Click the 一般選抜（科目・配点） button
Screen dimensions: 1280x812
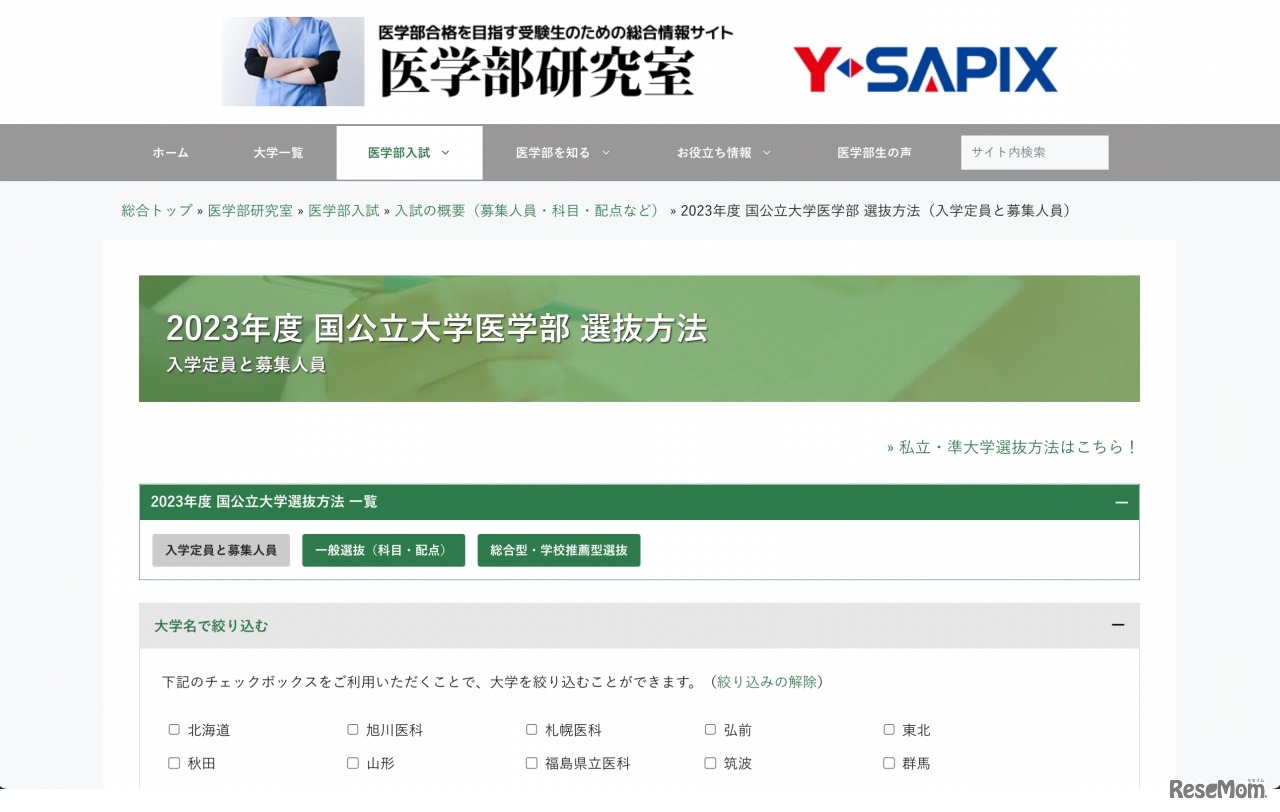click(383, 550)
